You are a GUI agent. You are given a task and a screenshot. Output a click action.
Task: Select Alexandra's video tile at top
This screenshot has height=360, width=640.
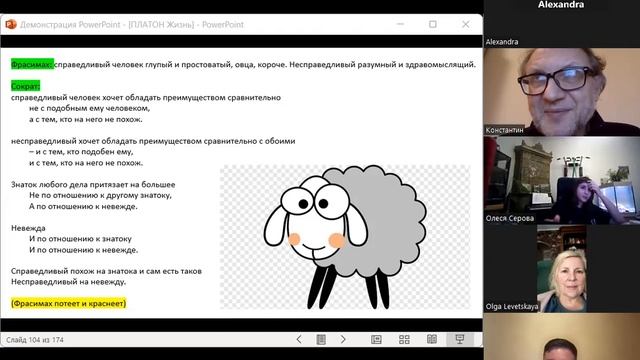pos(562,23)
